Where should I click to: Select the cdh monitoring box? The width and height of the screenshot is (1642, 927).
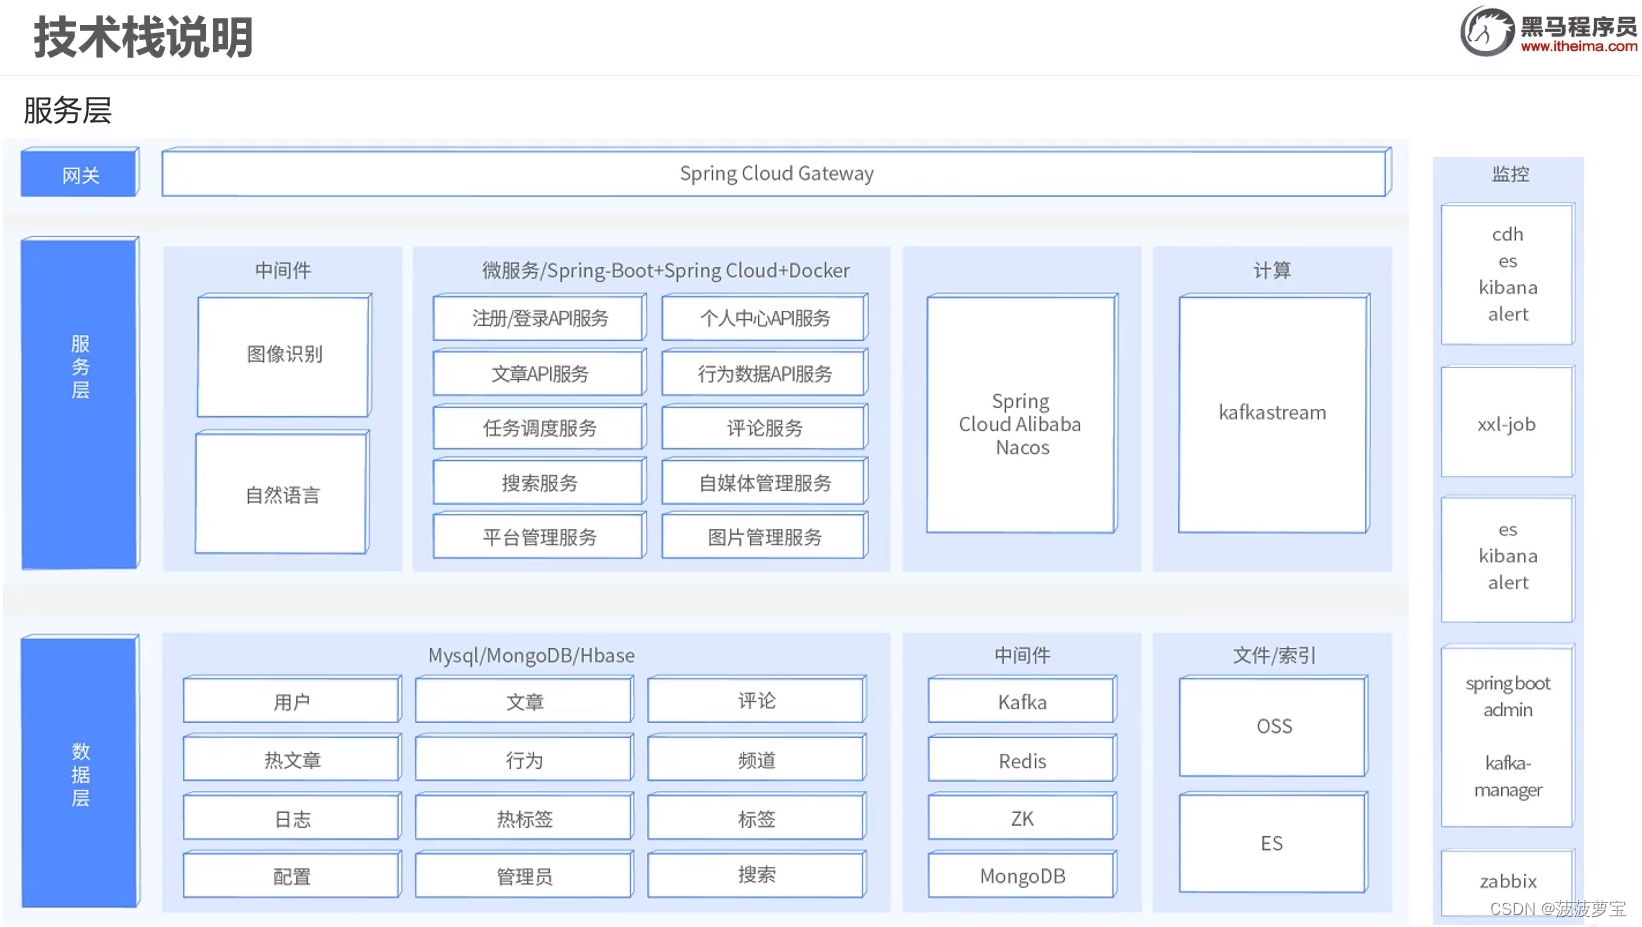point(1507,274)
